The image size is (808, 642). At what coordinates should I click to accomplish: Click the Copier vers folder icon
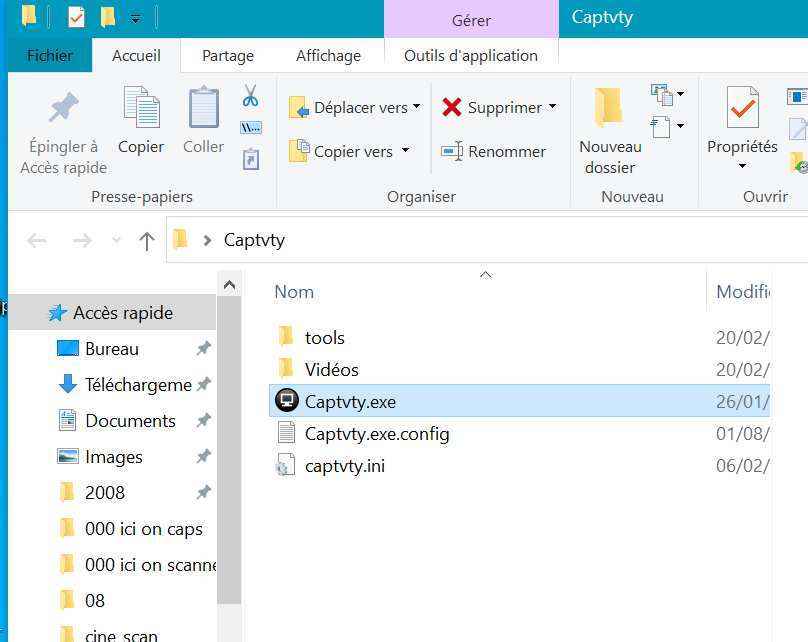[299, 151]
